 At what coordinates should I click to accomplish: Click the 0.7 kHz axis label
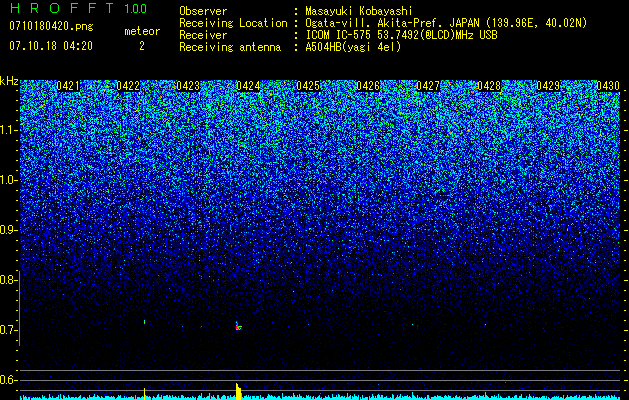click(x=8, y=330)
